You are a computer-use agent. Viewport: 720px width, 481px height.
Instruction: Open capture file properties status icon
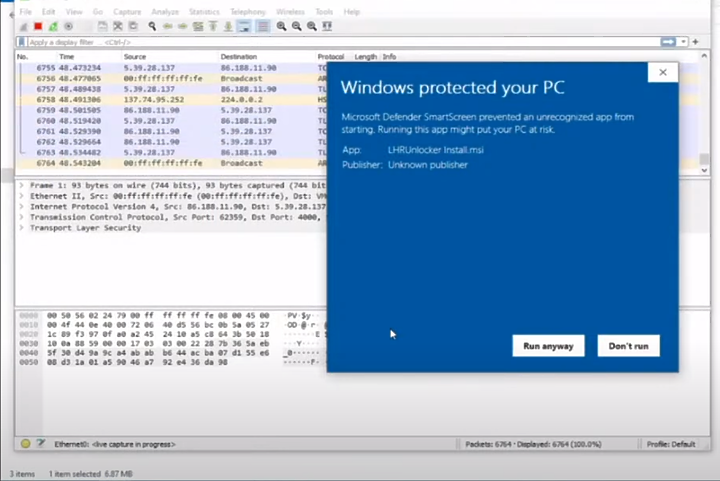tap(41, 443)
